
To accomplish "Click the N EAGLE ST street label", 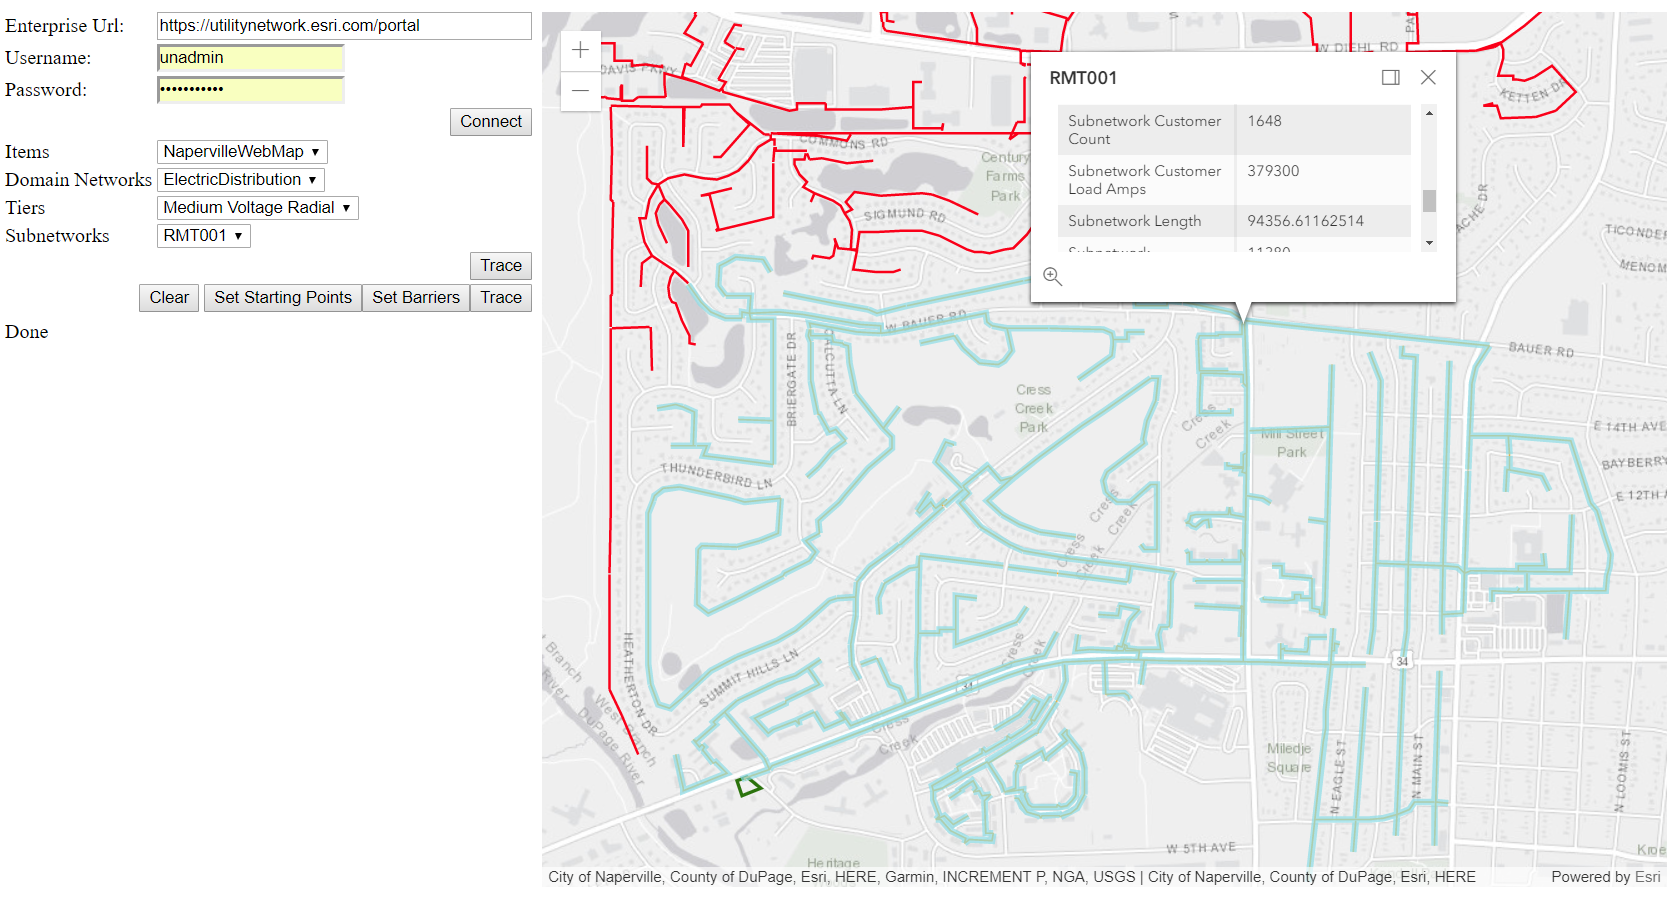I will (1338, 777).
